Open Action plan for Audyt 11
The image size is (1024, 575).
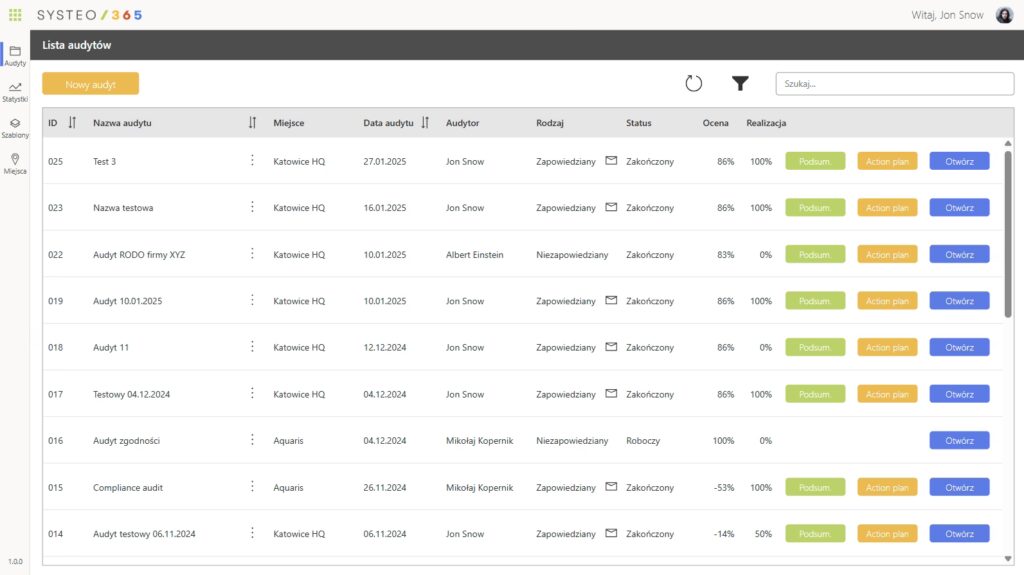click(887, 348)
